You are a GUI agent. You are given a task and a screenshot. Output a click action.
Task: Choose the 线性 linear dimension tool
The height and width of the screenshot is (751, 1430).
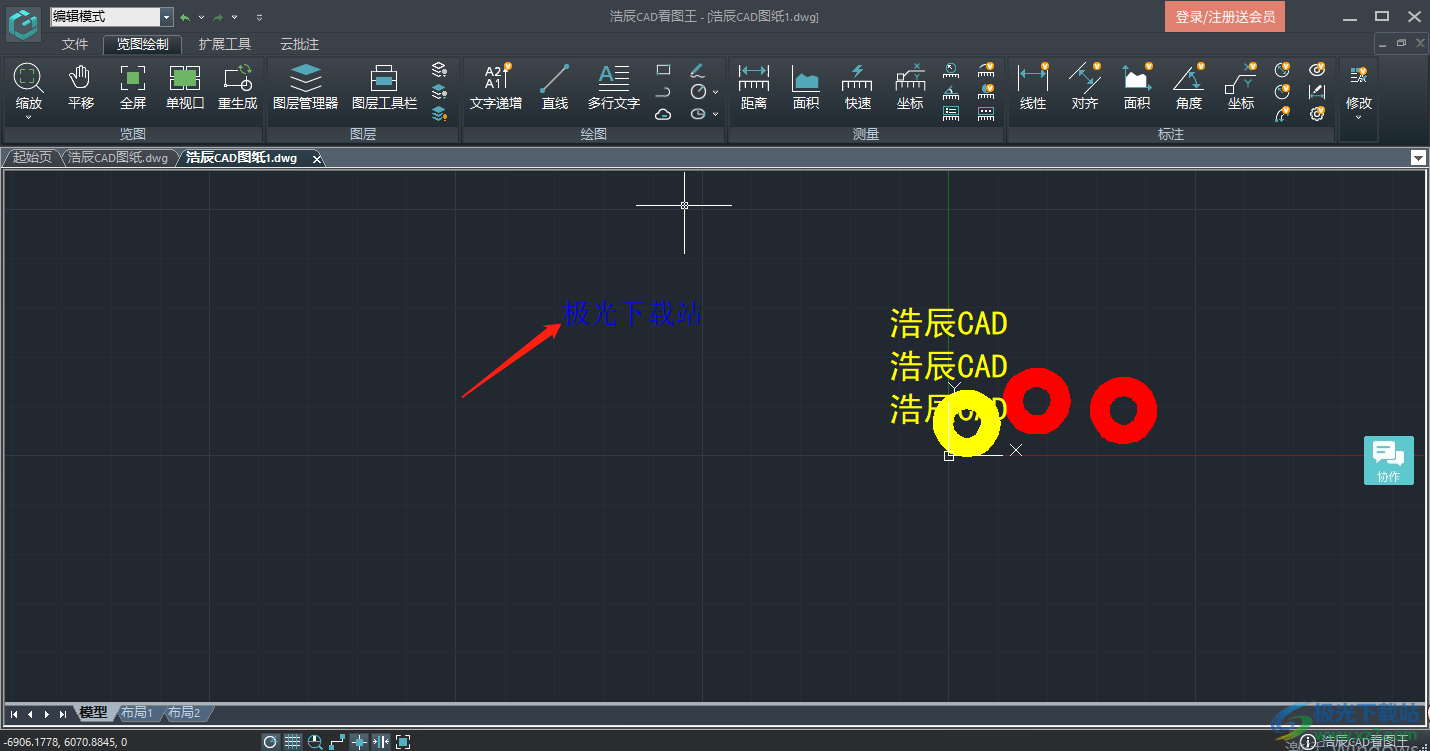pos(1033,87)
